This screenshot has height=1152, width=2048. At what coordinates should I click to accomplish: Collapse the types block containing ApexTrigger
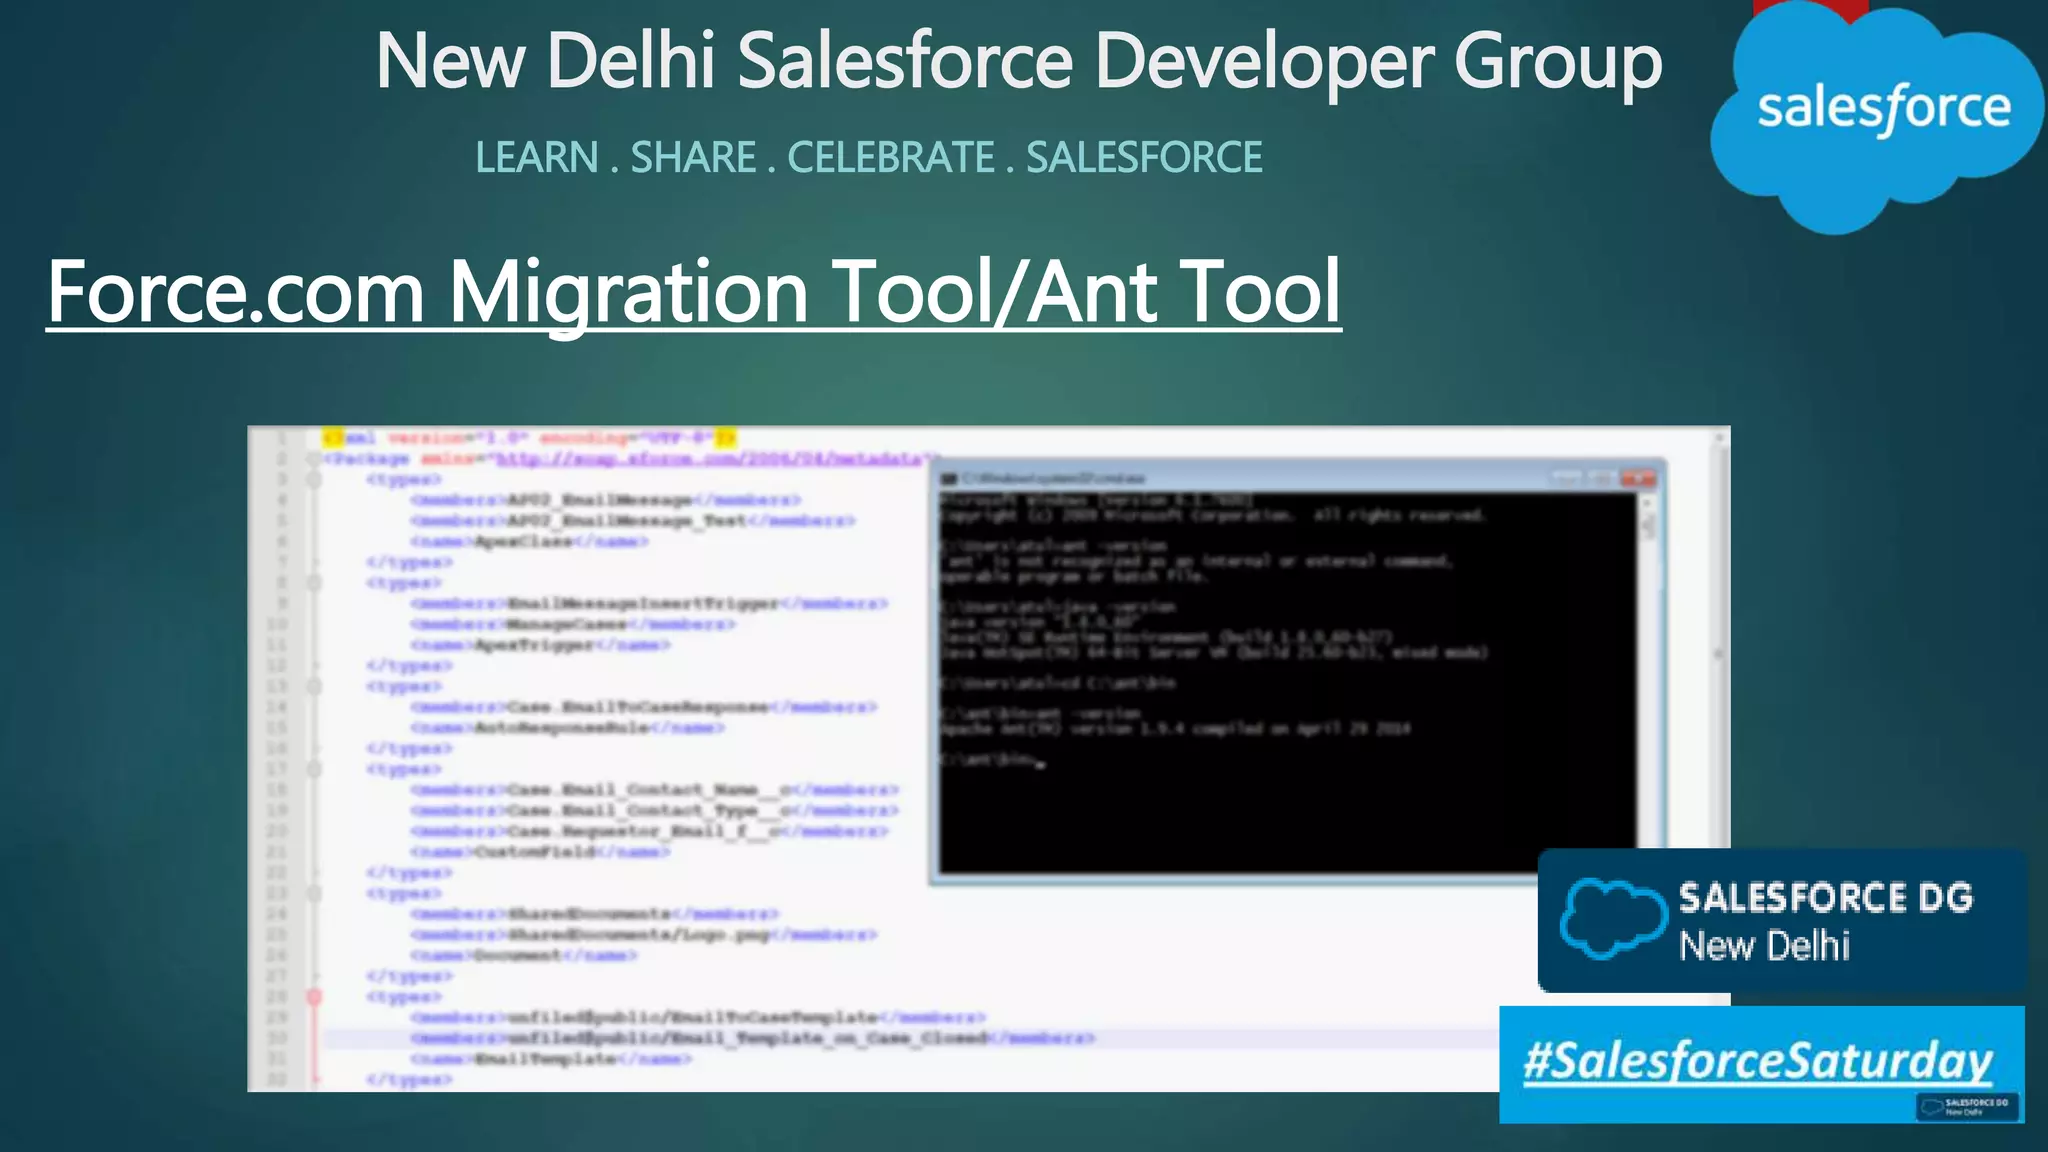(x=314, y=583)
